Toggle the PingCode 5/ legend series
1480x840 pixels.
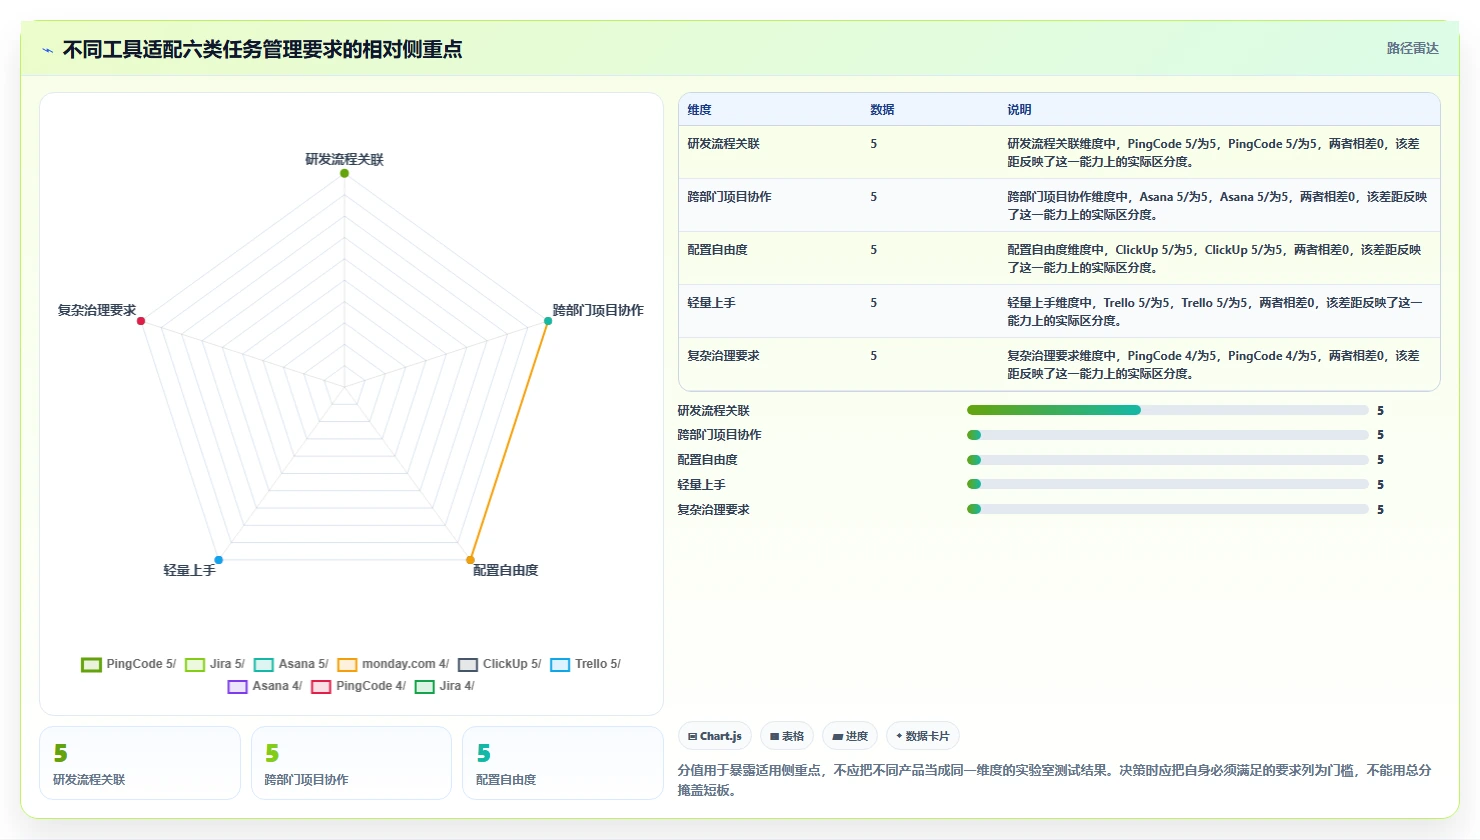(x=128, y=664)
